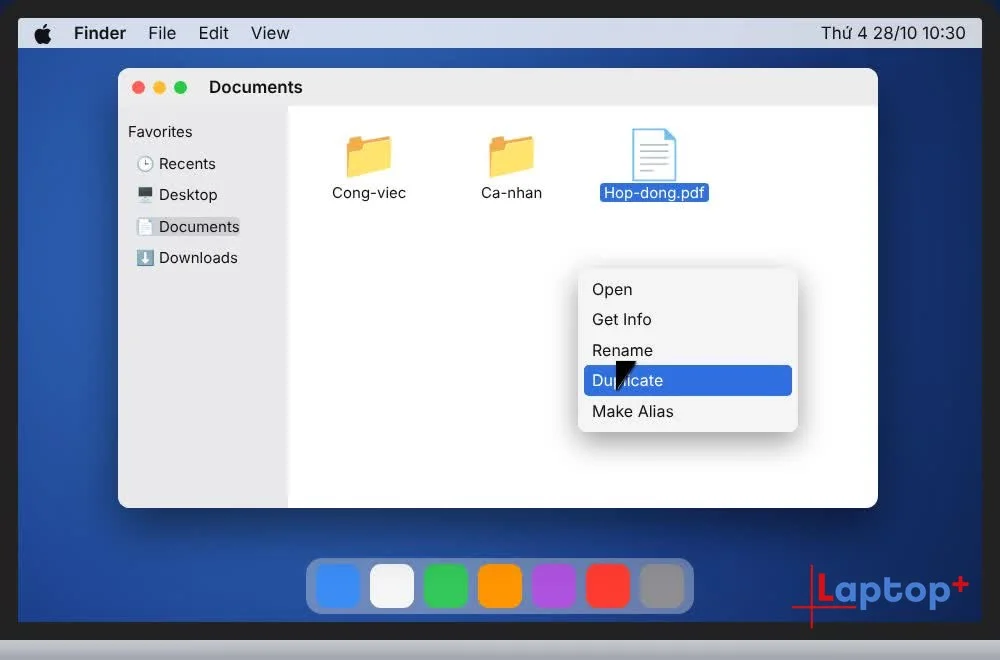Open the Edit menu in menu bar
The width and height of the screenshot is (1000, 660).
tap(213, 33)
